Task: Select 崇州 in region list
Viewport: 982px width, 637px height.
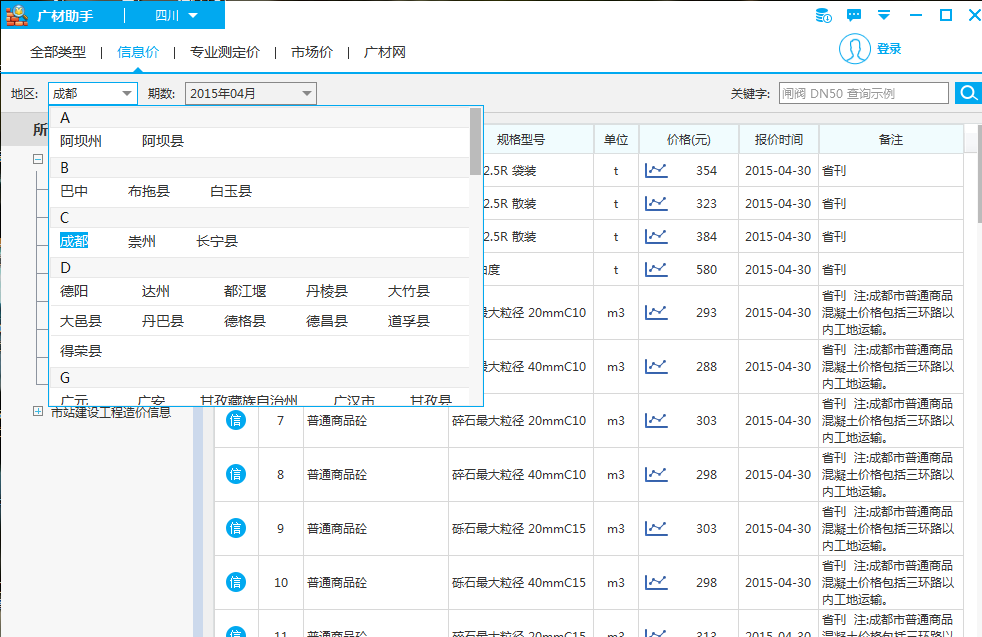Action: coord(142,241)
